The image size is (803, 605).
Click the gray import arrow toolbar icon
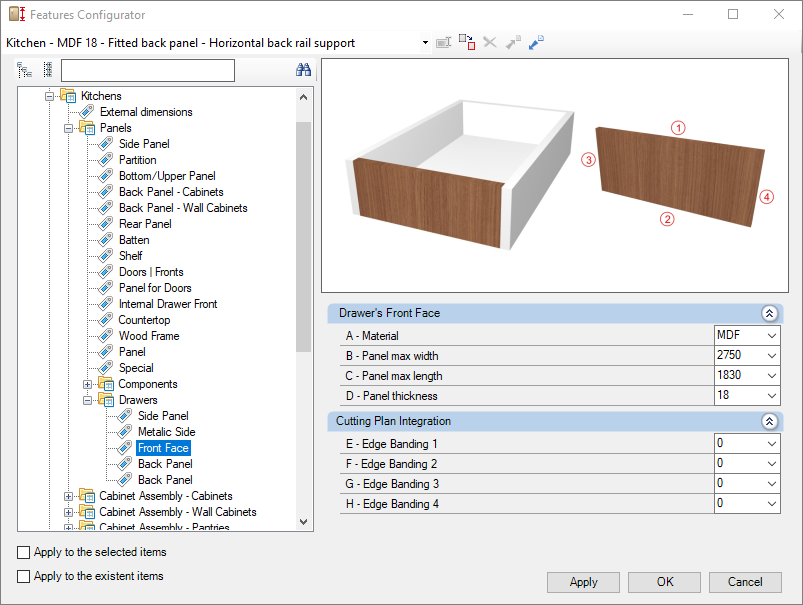513,43
